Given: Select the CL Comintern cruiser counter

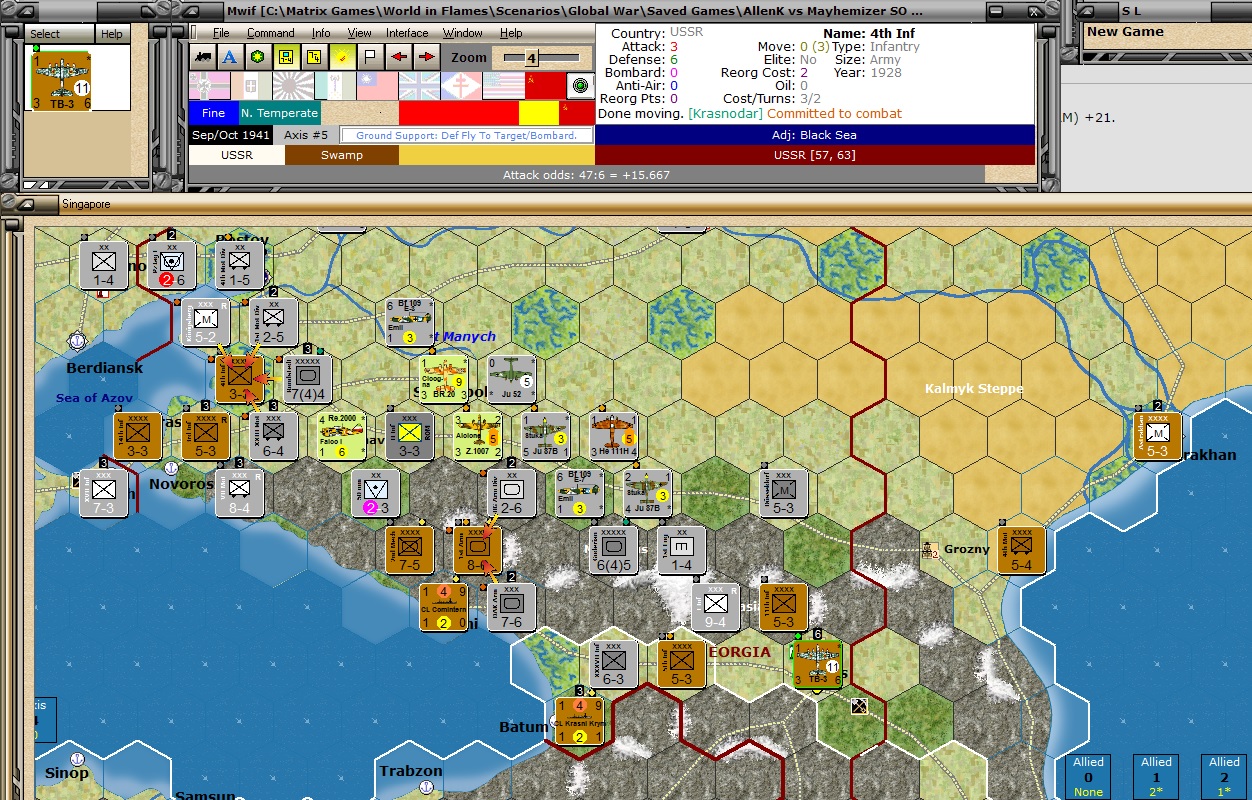Looking at the screenshot, I should (444, 607).
